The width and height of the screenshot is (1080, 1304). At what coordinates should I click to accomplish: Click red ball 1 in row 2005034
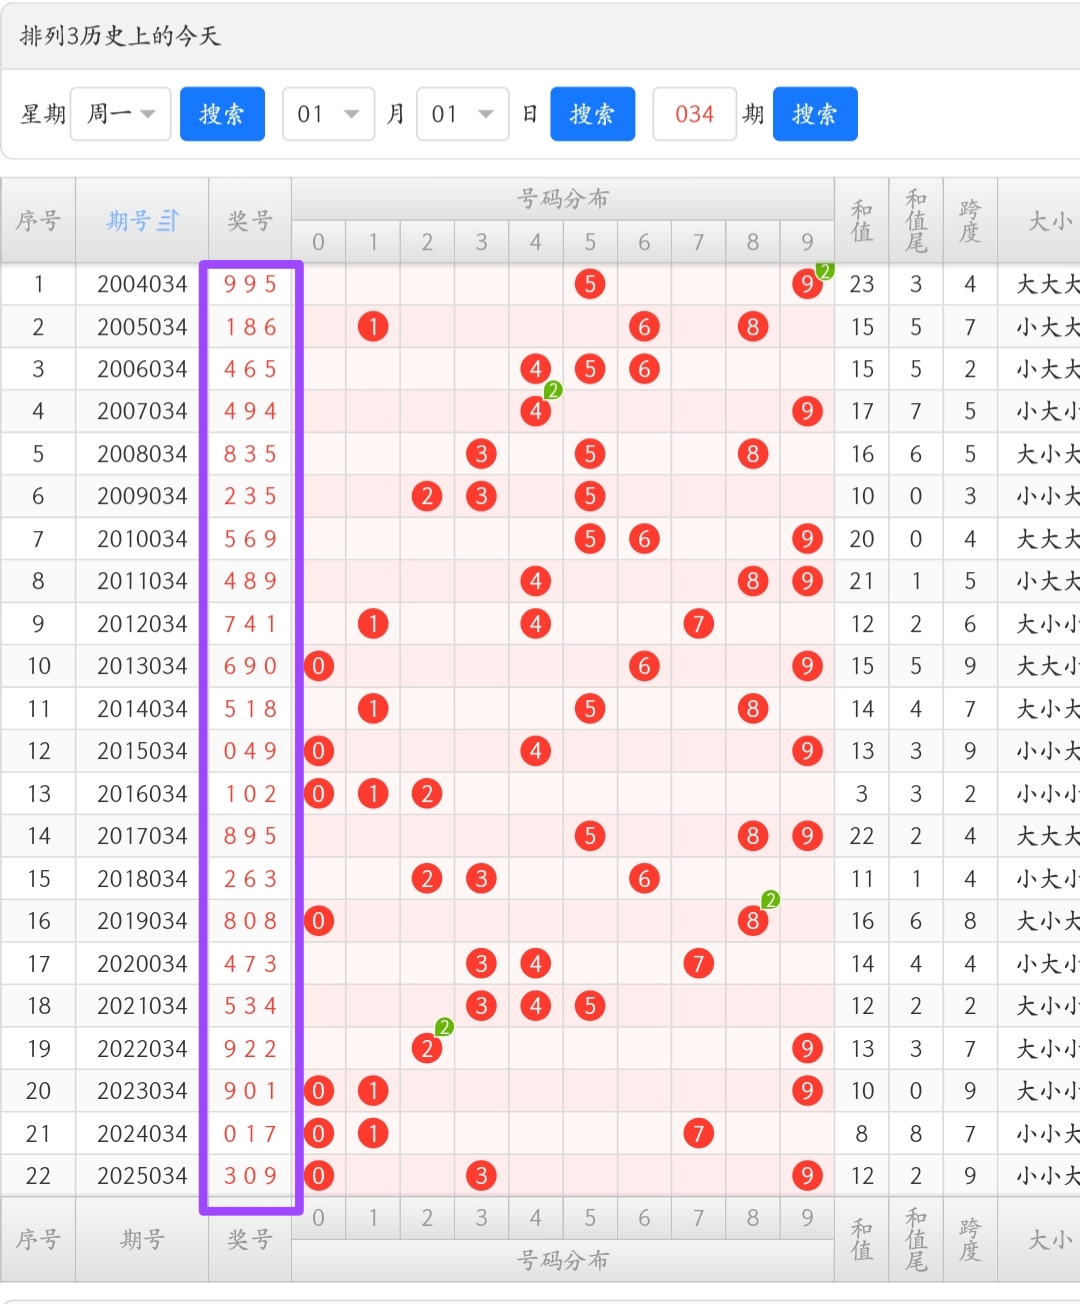click(373, 327)
